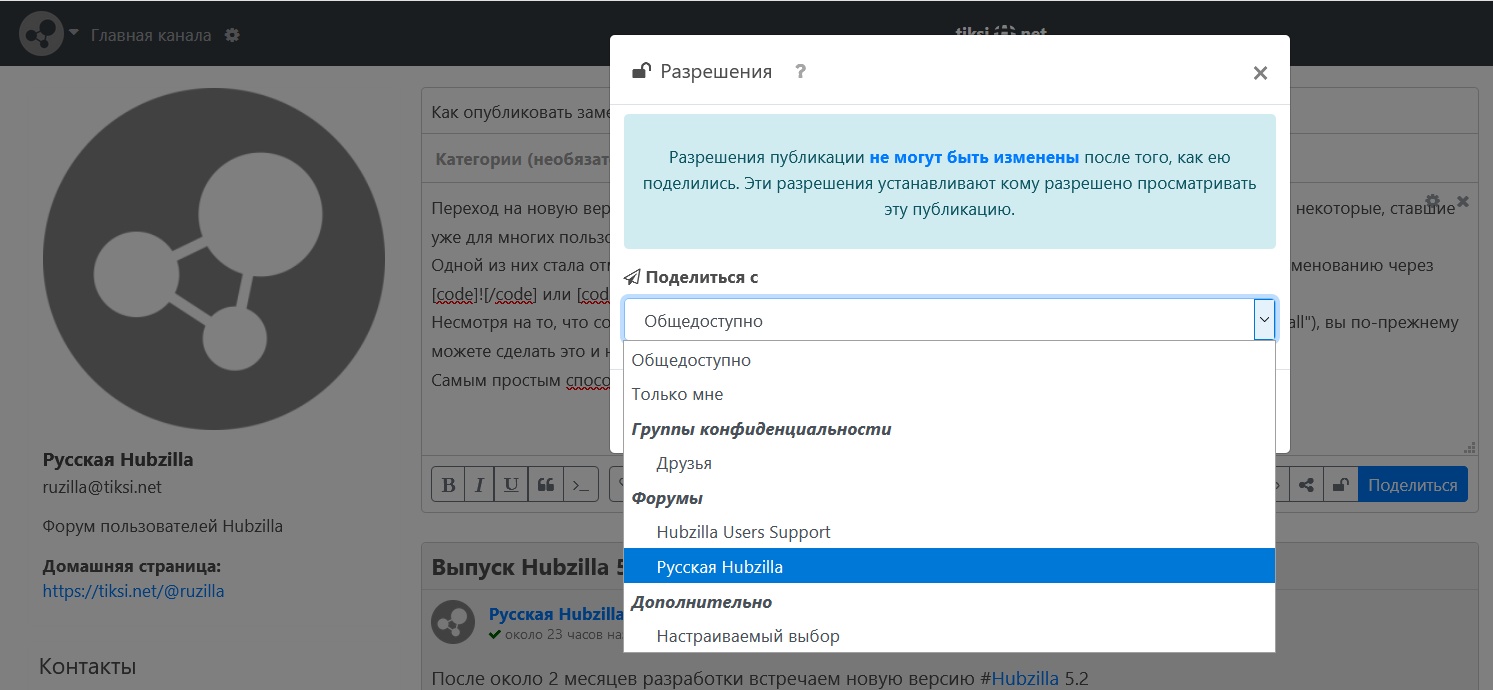Open the gear settings next to Главная канала
The height and width of the screenshot is (690, 1493).
[x=232, y=35]
